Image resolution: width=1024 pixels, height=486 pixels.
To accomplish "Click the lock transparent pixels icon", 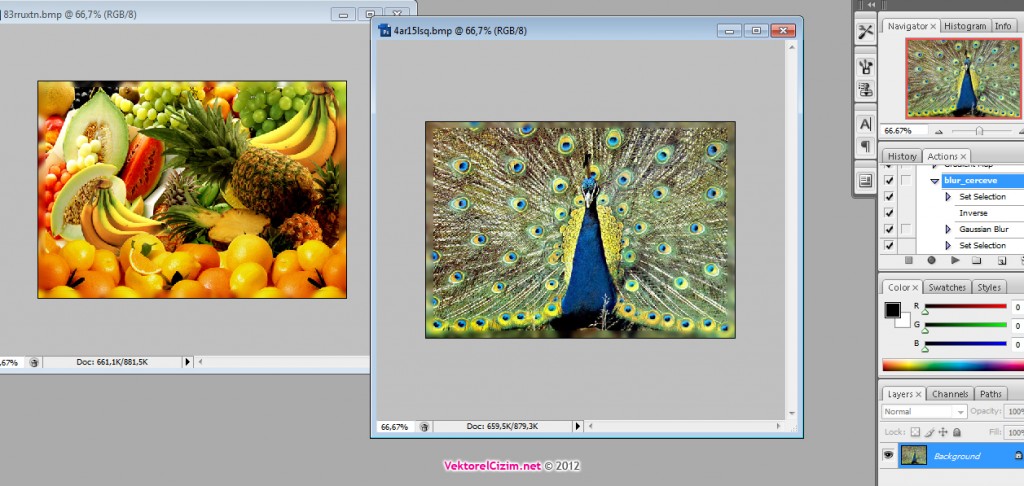I will click(915, 432).
